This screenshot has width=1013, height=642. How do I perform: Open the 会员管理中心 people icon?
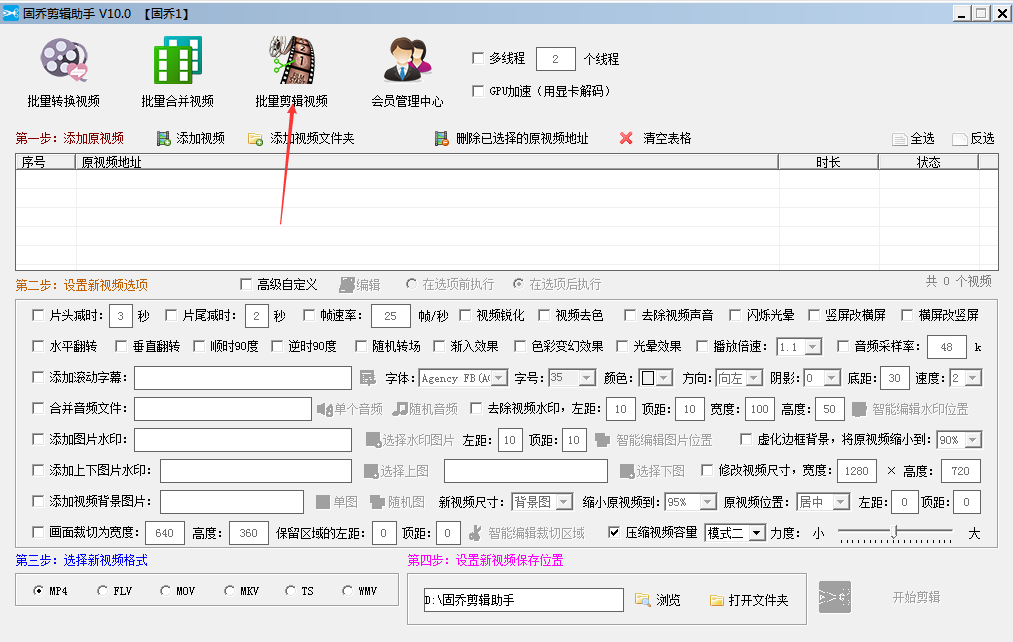pos(407,60)
